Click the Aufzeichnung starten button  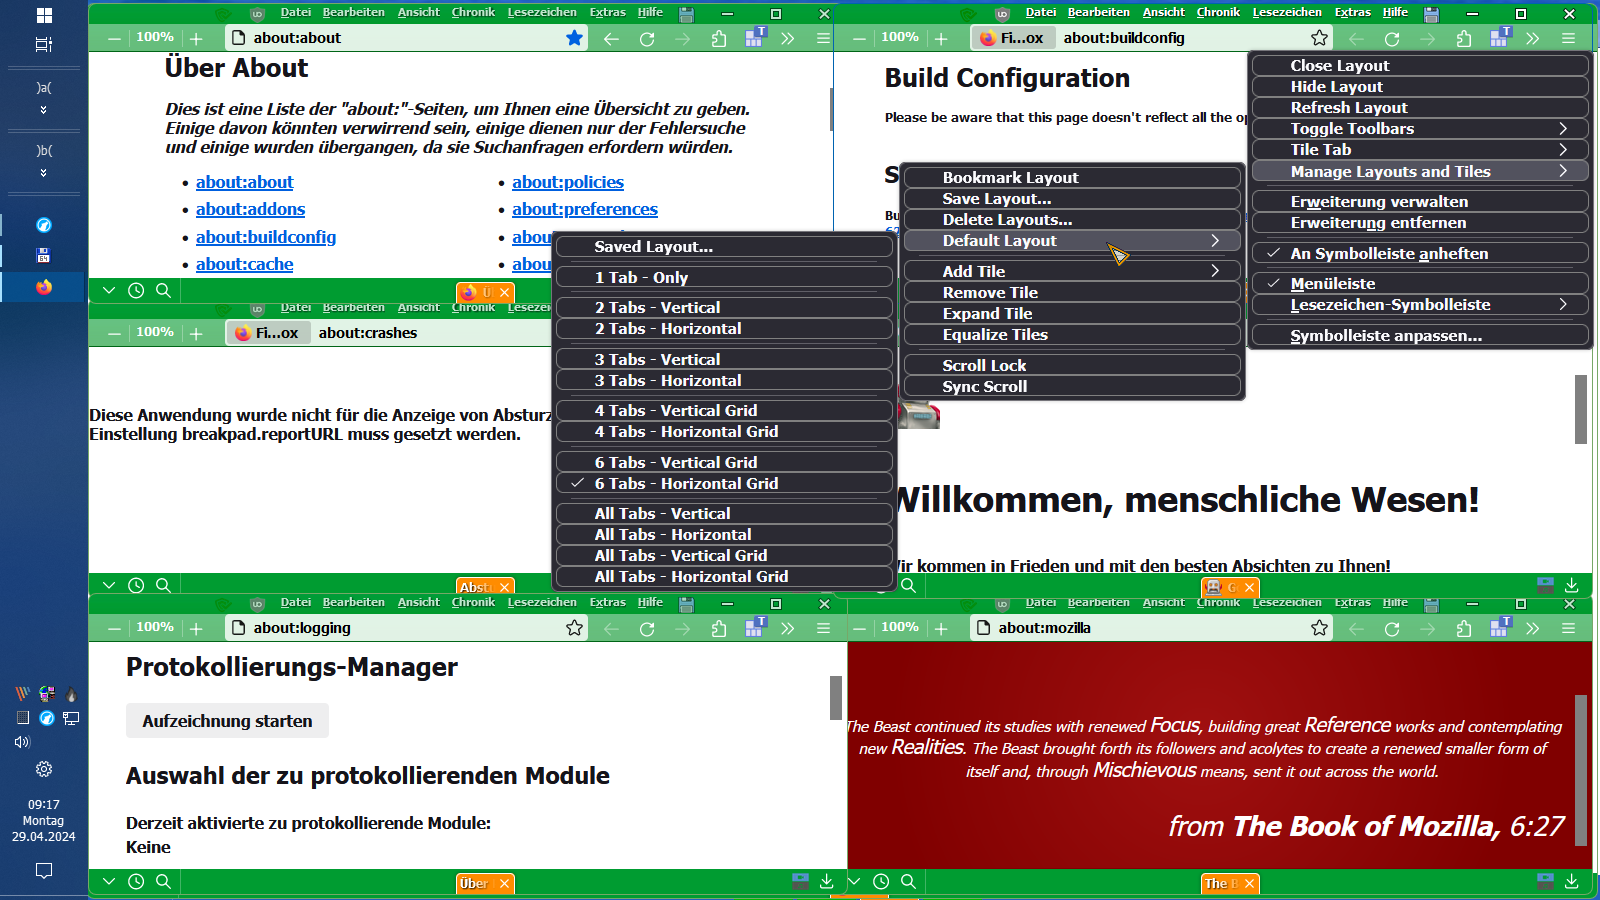click(227, 721)
